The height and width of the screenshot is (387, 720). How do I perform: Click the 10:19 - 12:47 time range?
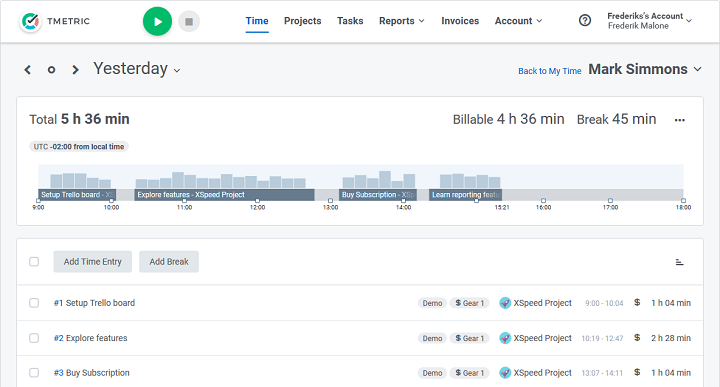coord(602,338)
